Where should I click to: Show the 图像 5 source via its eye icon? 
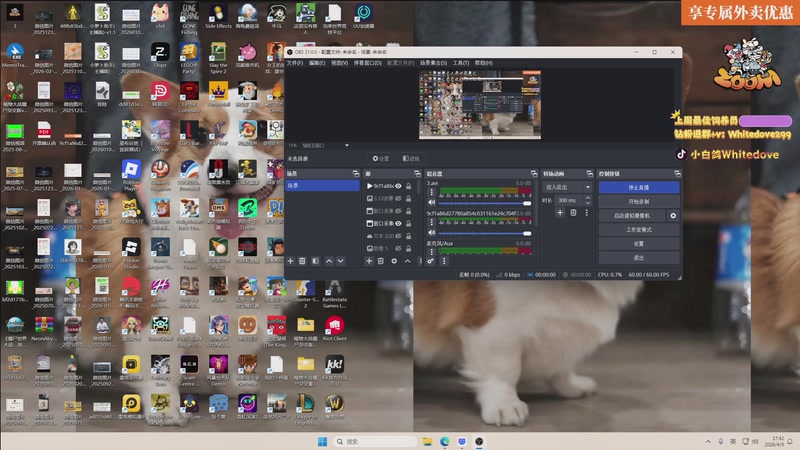pos(398,248)
